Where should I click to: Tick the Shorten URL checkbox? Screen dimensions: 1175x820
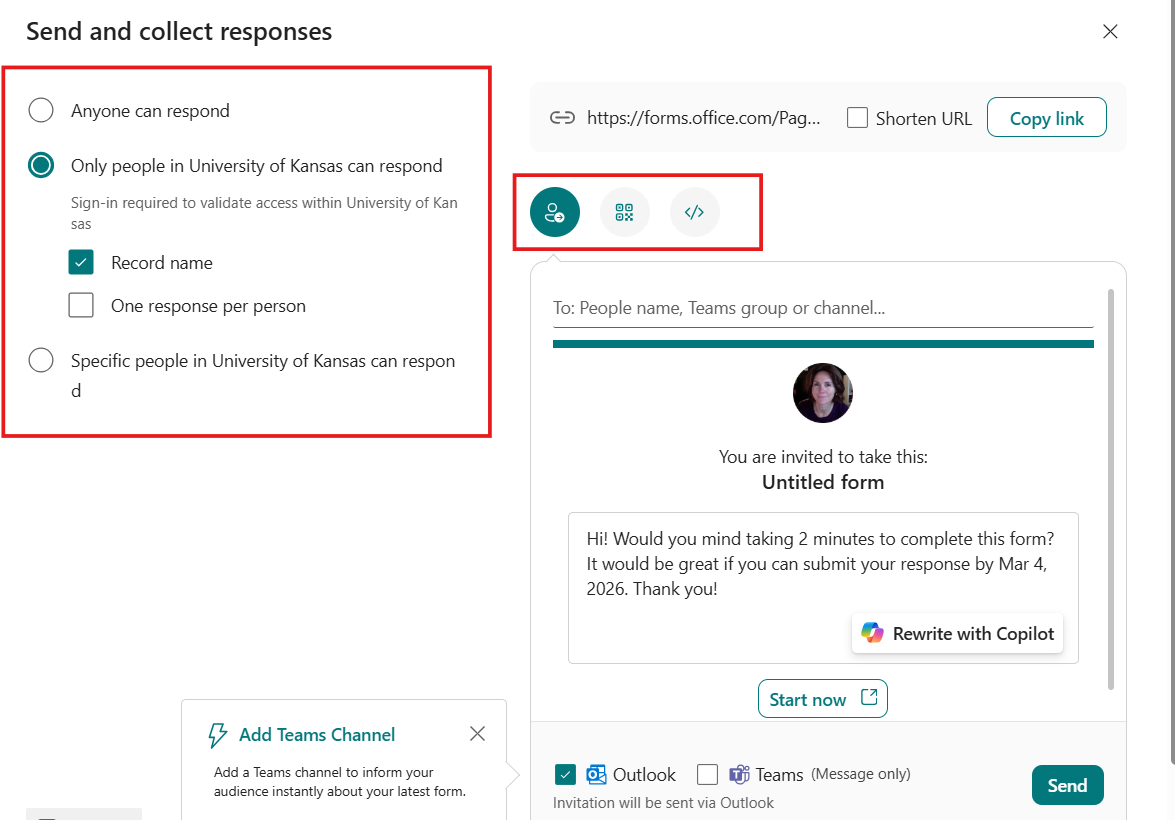[x=857, y=118]
